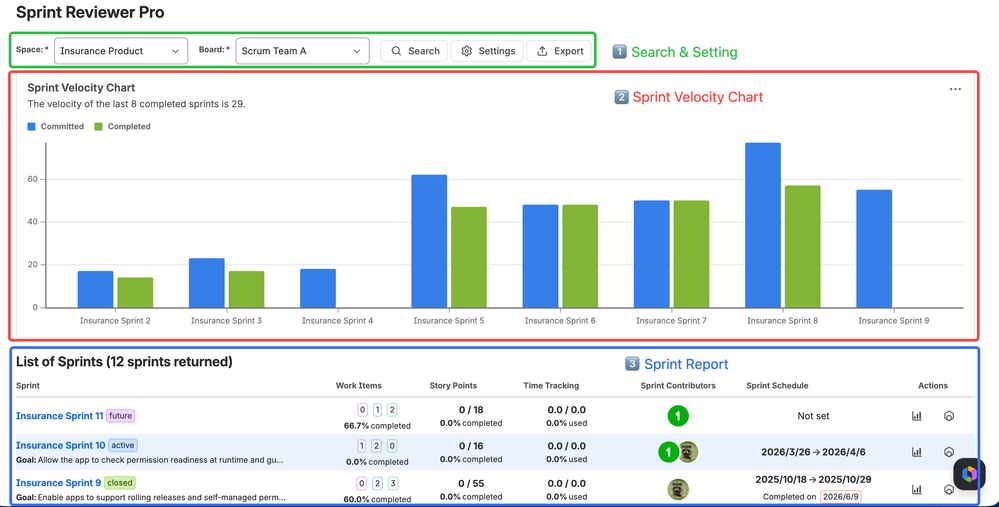The image size is (999, 507).
Task: Click the blue Committed bar for Insurance Sprint 8
Action: click(763, 225)
